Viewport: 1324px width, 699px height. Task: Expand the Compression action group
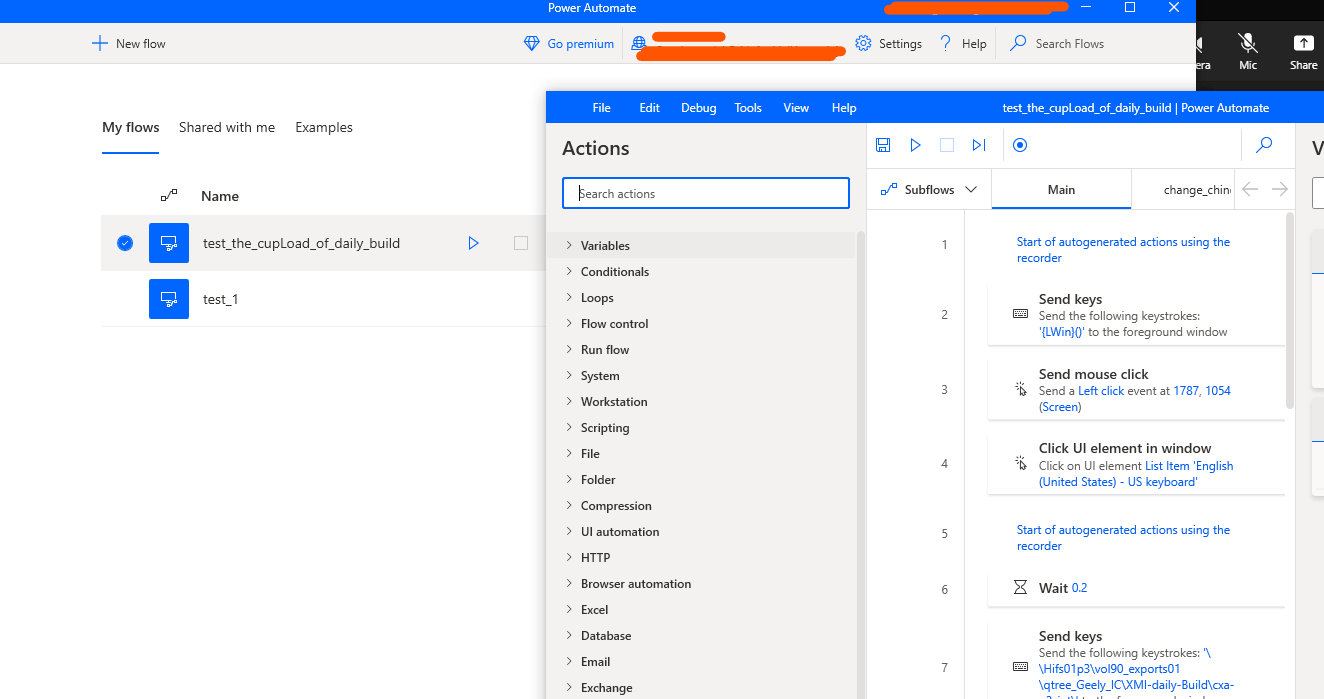click(x=570, y=506)
